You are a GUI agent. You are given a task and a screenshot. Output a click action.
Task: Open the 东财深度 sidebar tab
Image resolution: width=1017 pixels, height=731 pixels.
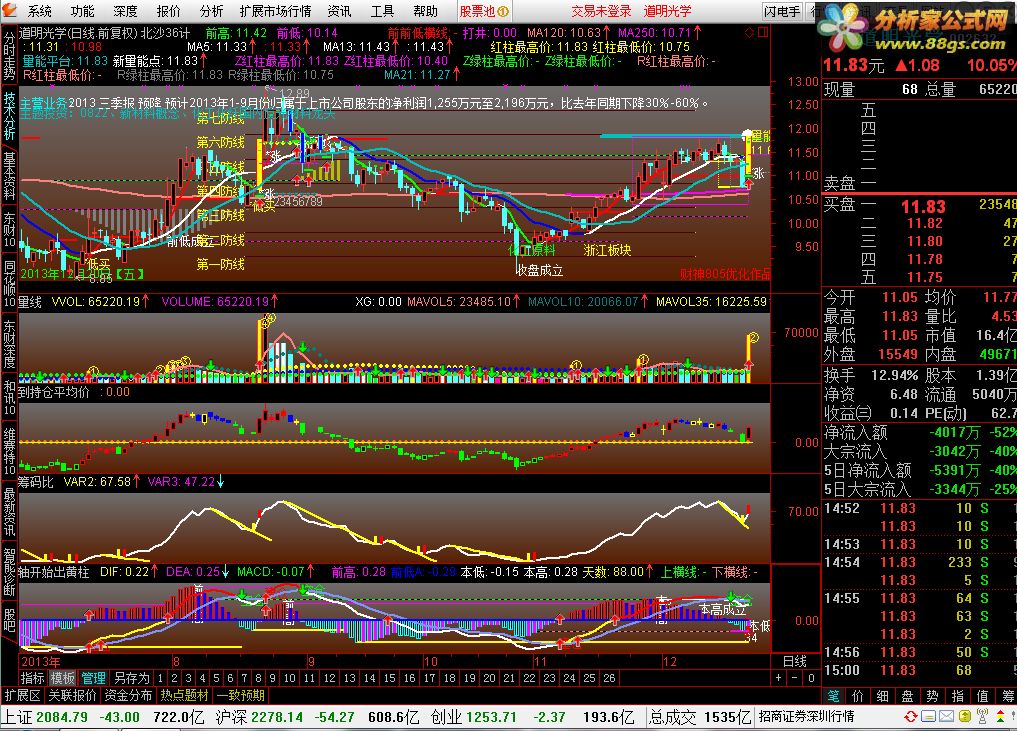point(9,344)
